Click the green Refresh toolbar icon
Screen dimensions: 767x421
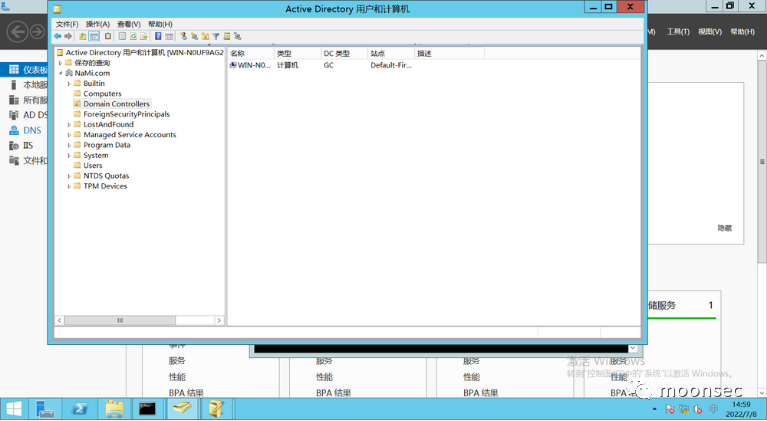click(133, 36)
